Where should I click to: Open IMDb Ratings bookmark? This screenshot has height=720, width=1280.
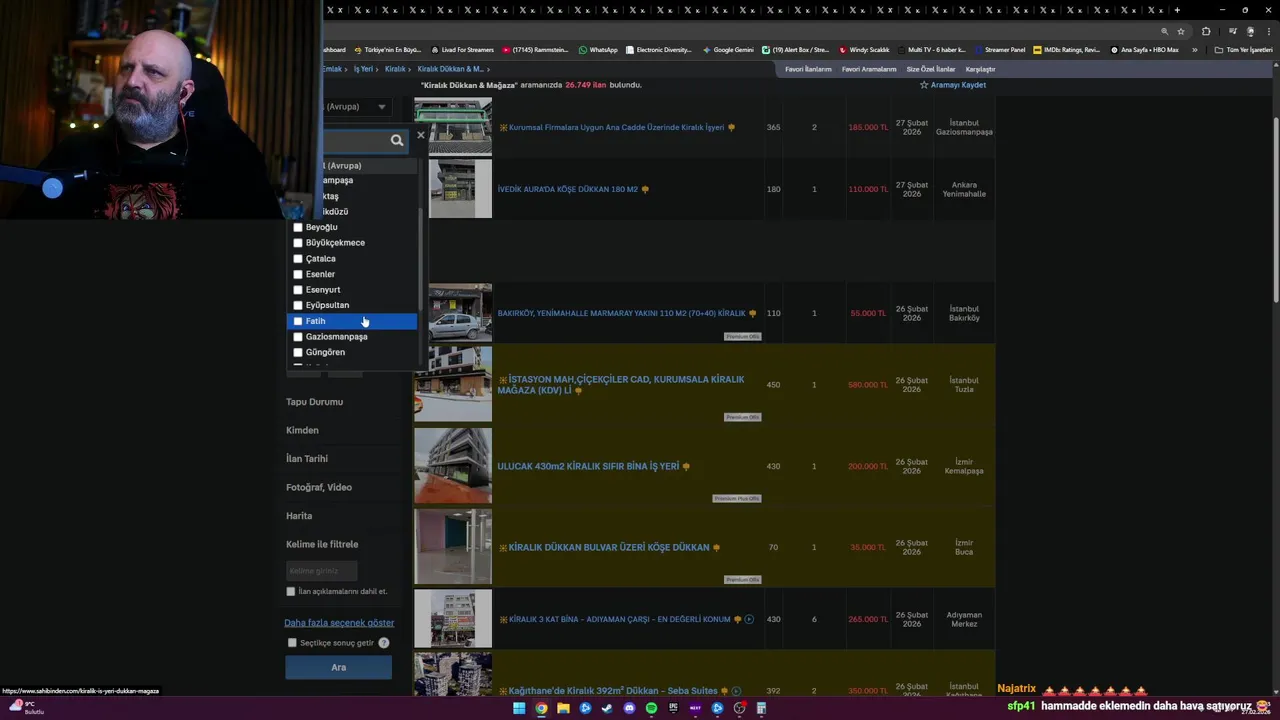point(1066,49)
